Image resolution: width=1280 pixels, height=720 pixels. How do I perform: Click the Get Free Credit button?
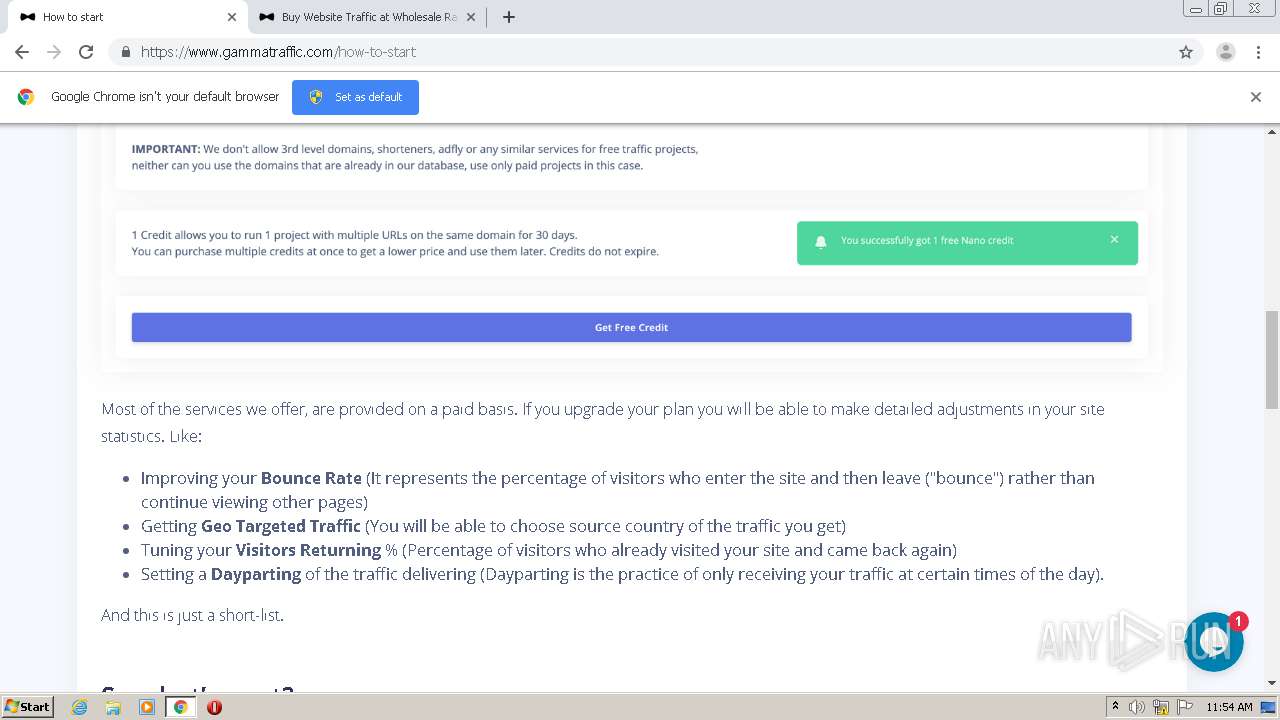[x=631, y=327]
